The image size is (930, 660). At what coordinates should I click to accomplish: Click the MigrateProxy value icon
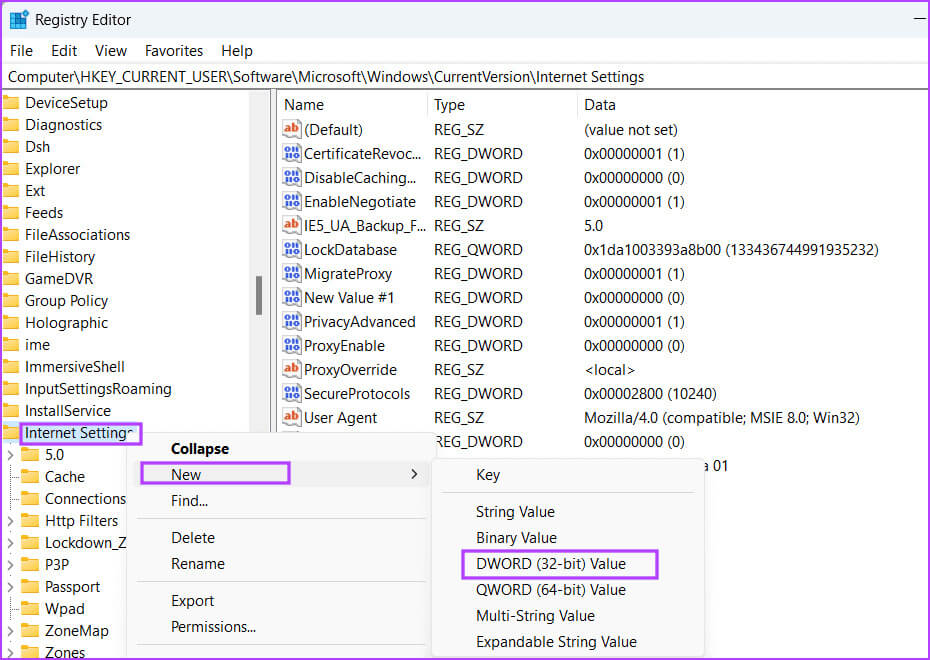tap(291, 273)
